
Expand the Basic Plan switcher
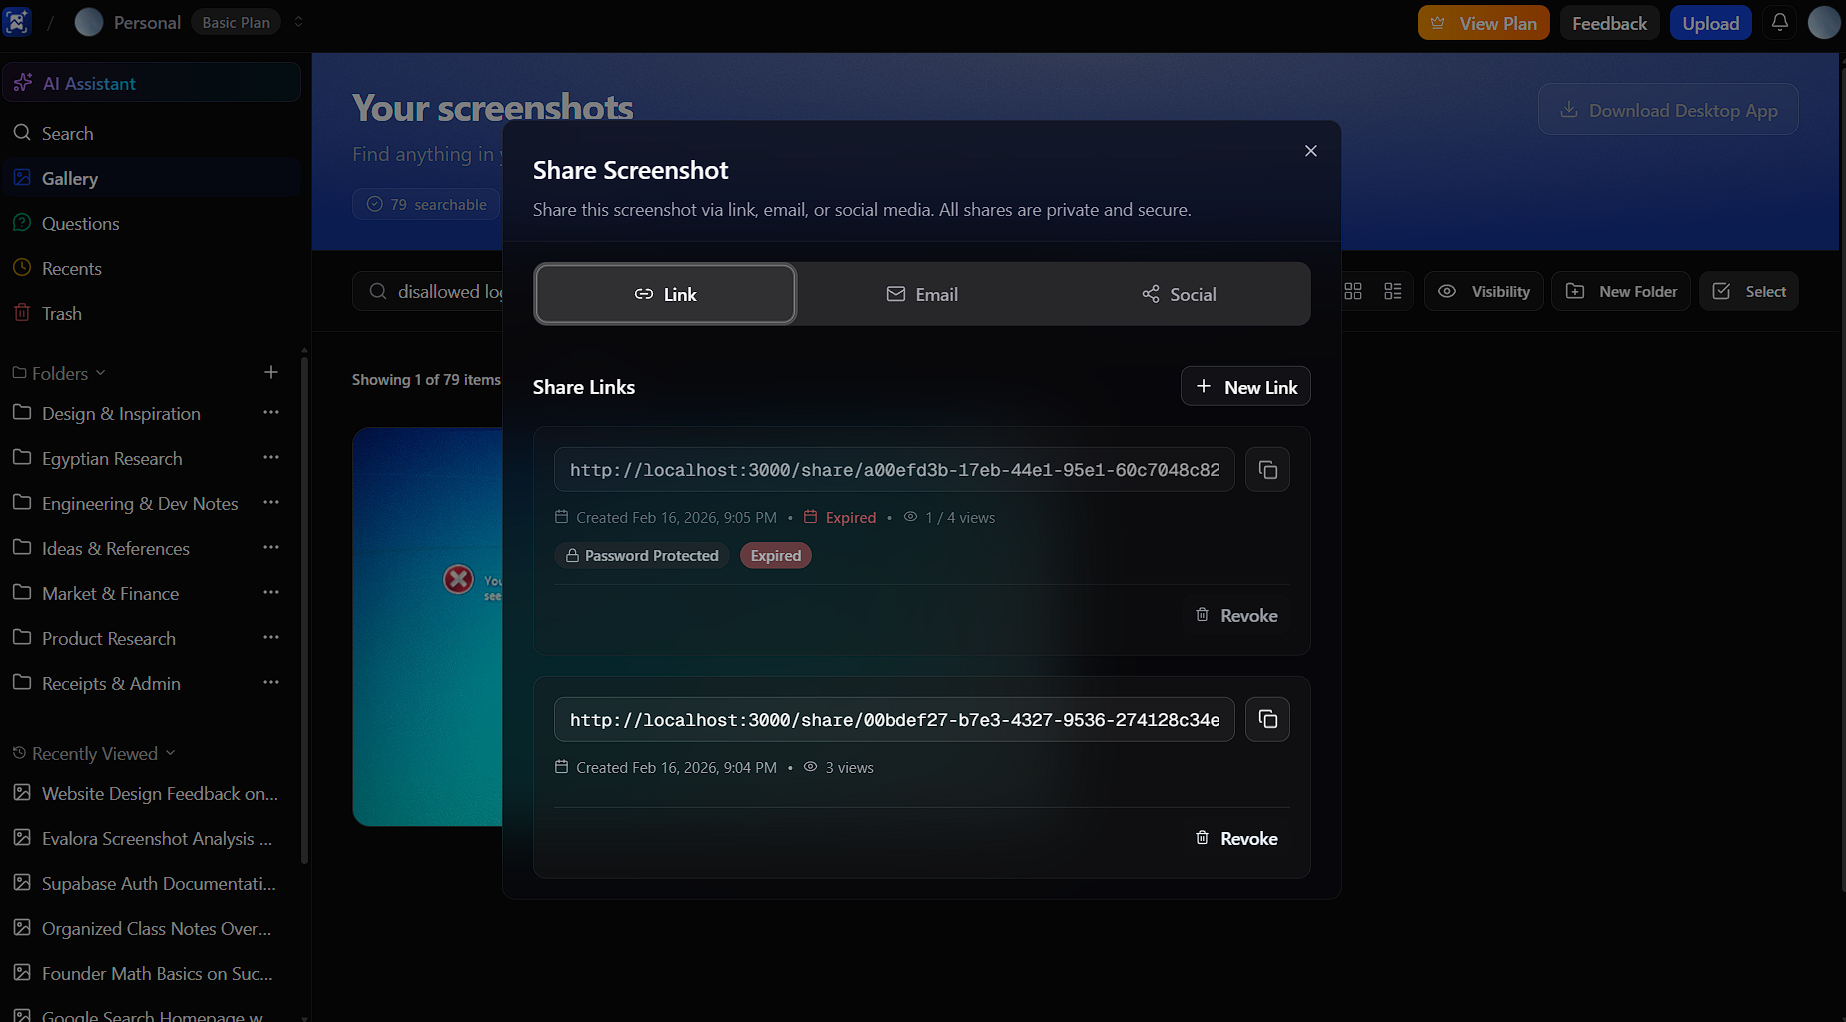297,21
